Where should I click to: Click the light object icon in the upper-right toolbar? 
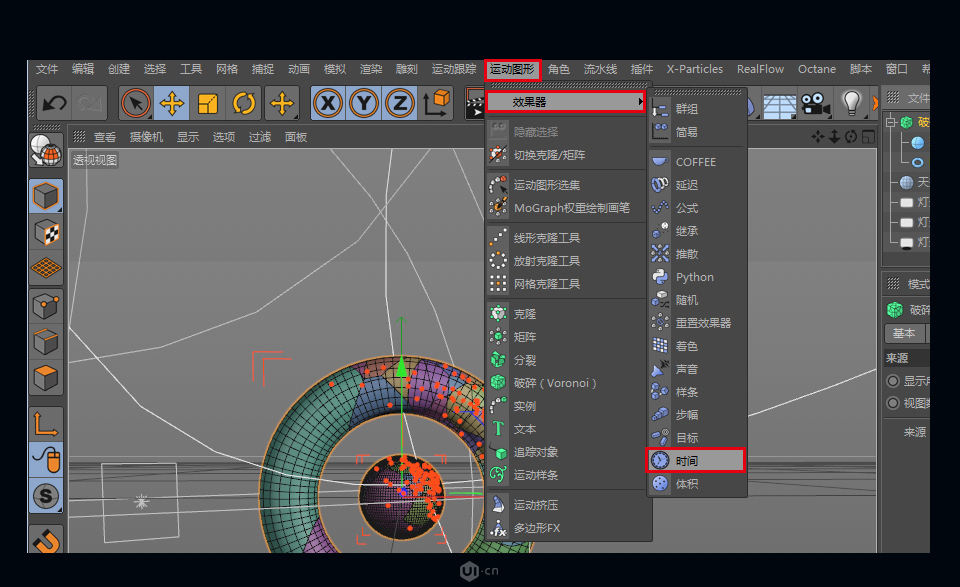pyautogui.click(x=852, y=103)
